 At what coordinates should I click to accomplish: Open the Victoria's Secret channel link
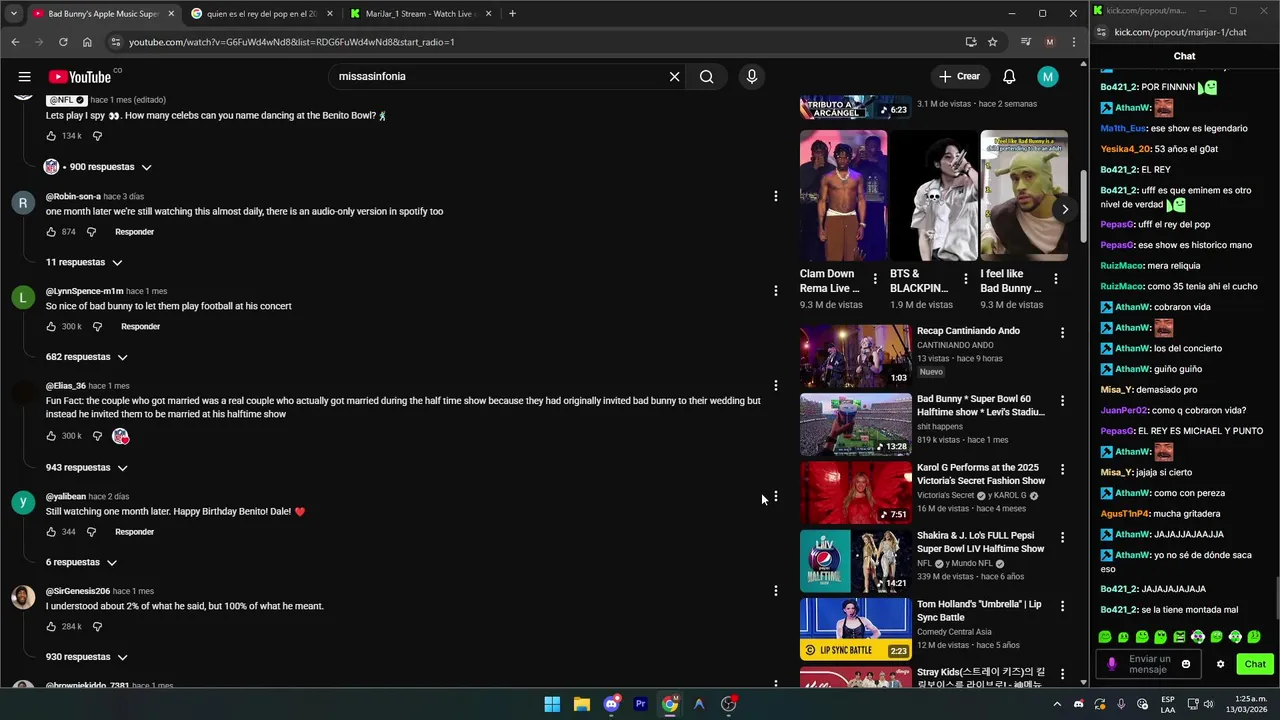coord(945,495)
